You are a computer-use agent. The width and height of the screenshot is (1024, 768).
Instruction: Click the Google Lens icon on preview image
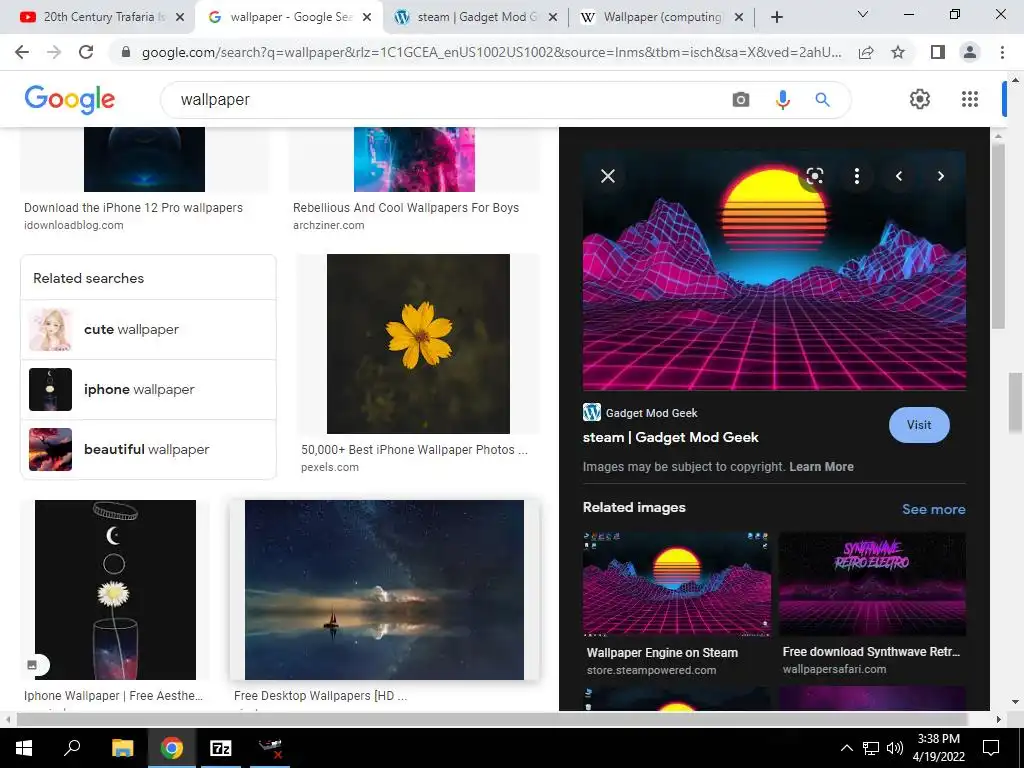click(x=814, y=176)
